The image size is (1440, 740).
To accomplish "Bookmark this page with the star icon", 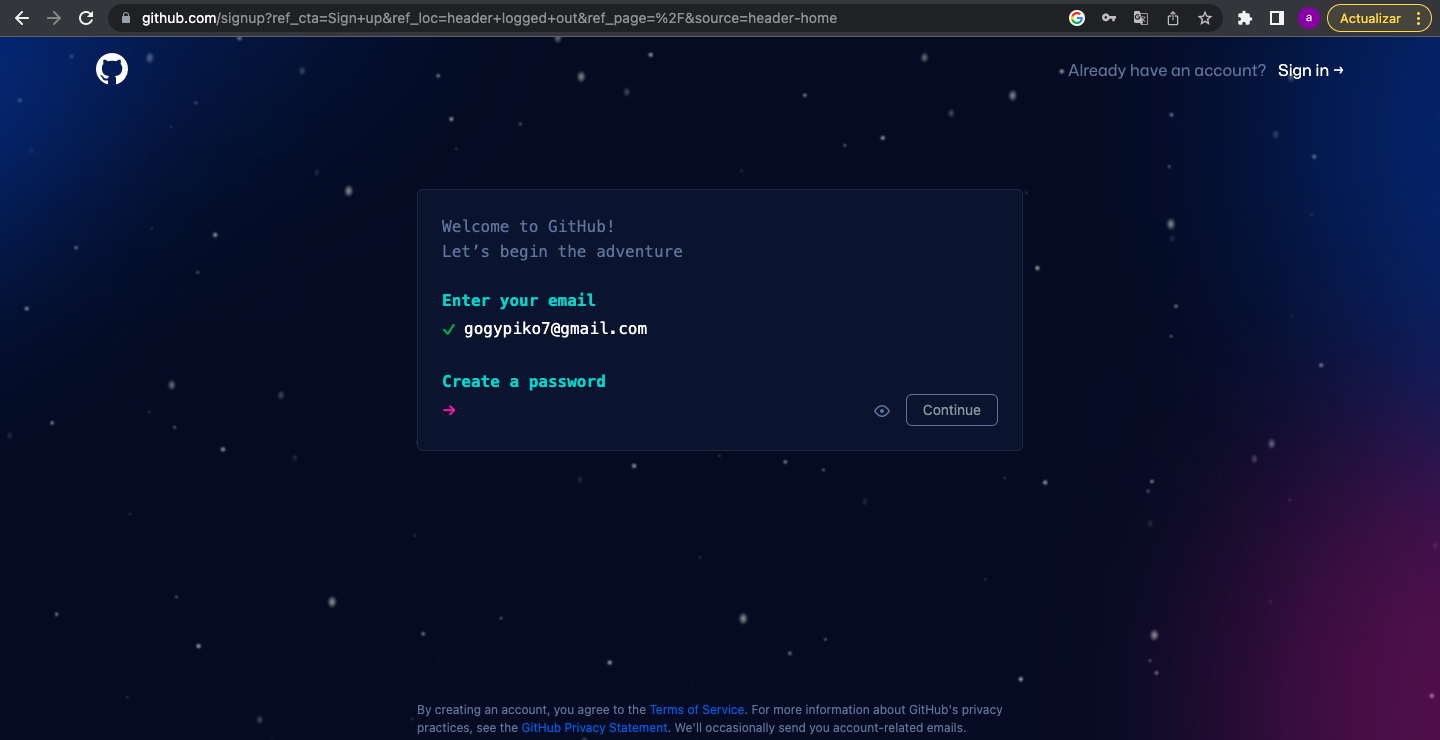I will coord(1205,18).
